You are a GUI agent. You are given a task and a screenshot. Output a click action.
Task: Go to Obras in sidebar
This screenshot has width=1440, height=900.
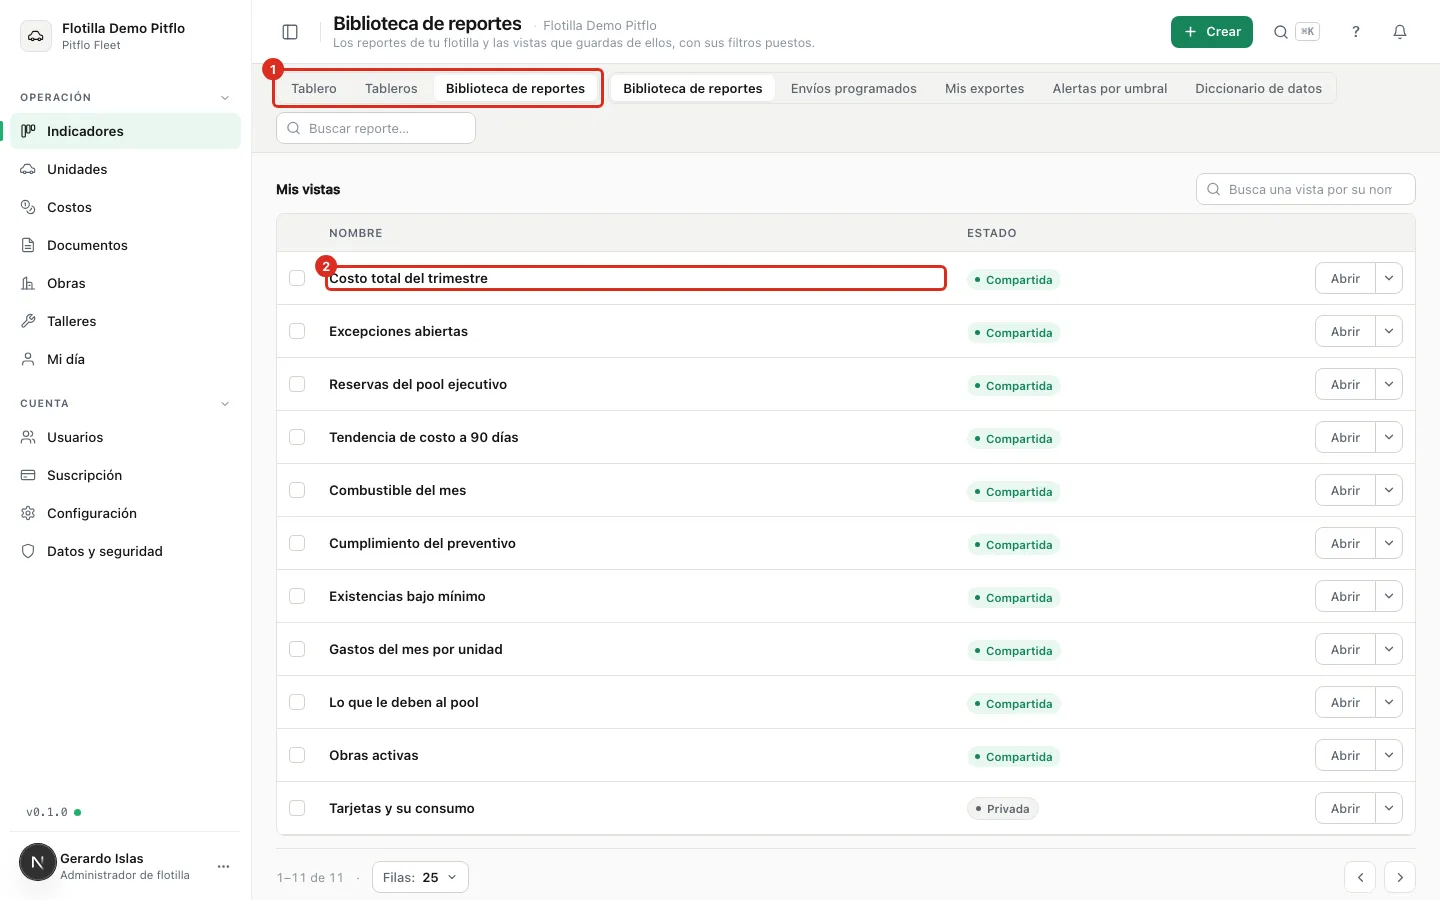(x=126, y=283)
